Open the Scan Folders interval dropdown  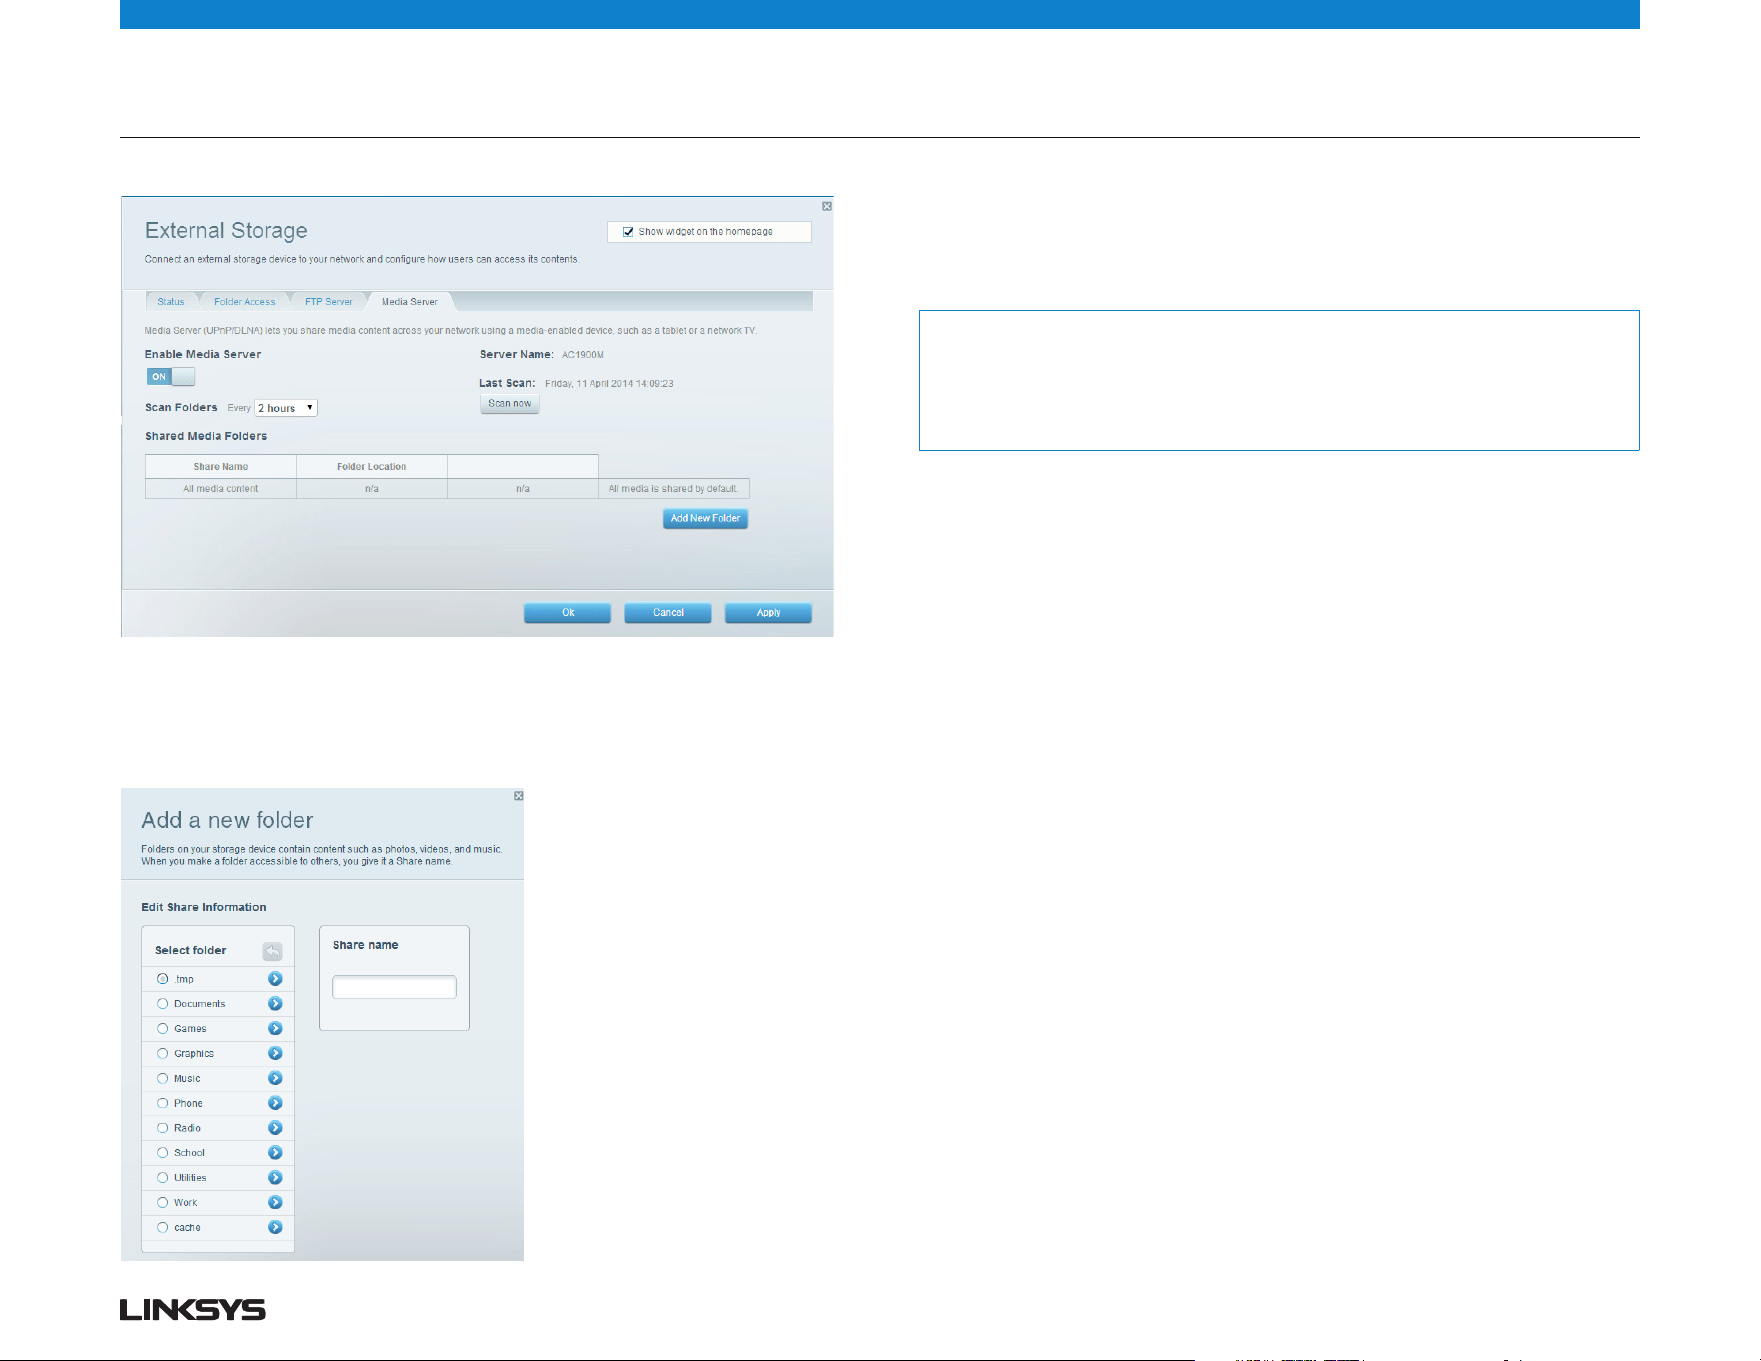click(286, 408)
